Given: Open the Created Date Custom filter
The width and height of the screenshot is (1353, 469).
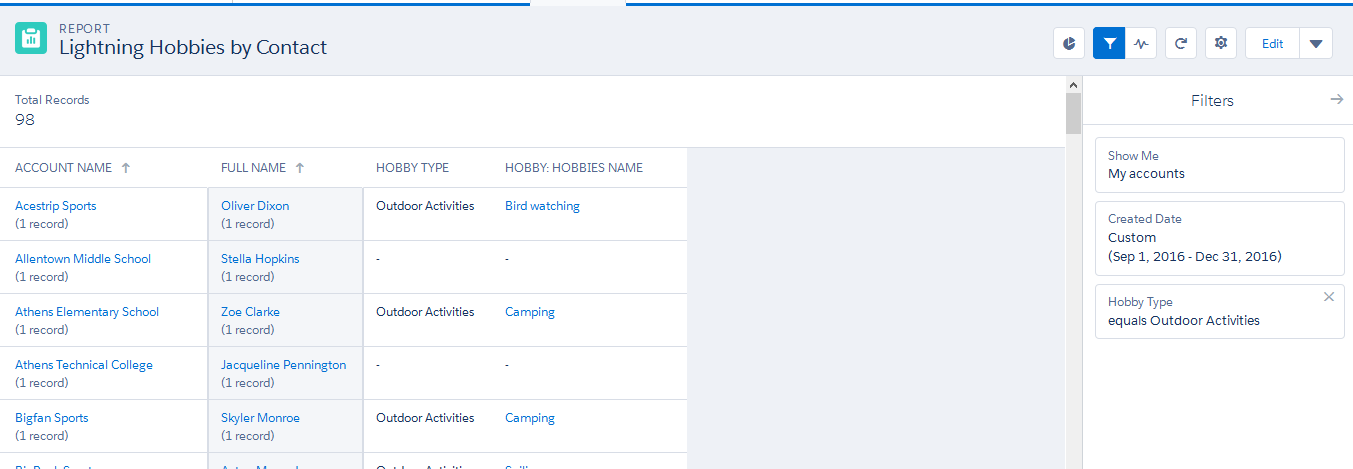Looking at the screenshot, I should pos(1220,238).
